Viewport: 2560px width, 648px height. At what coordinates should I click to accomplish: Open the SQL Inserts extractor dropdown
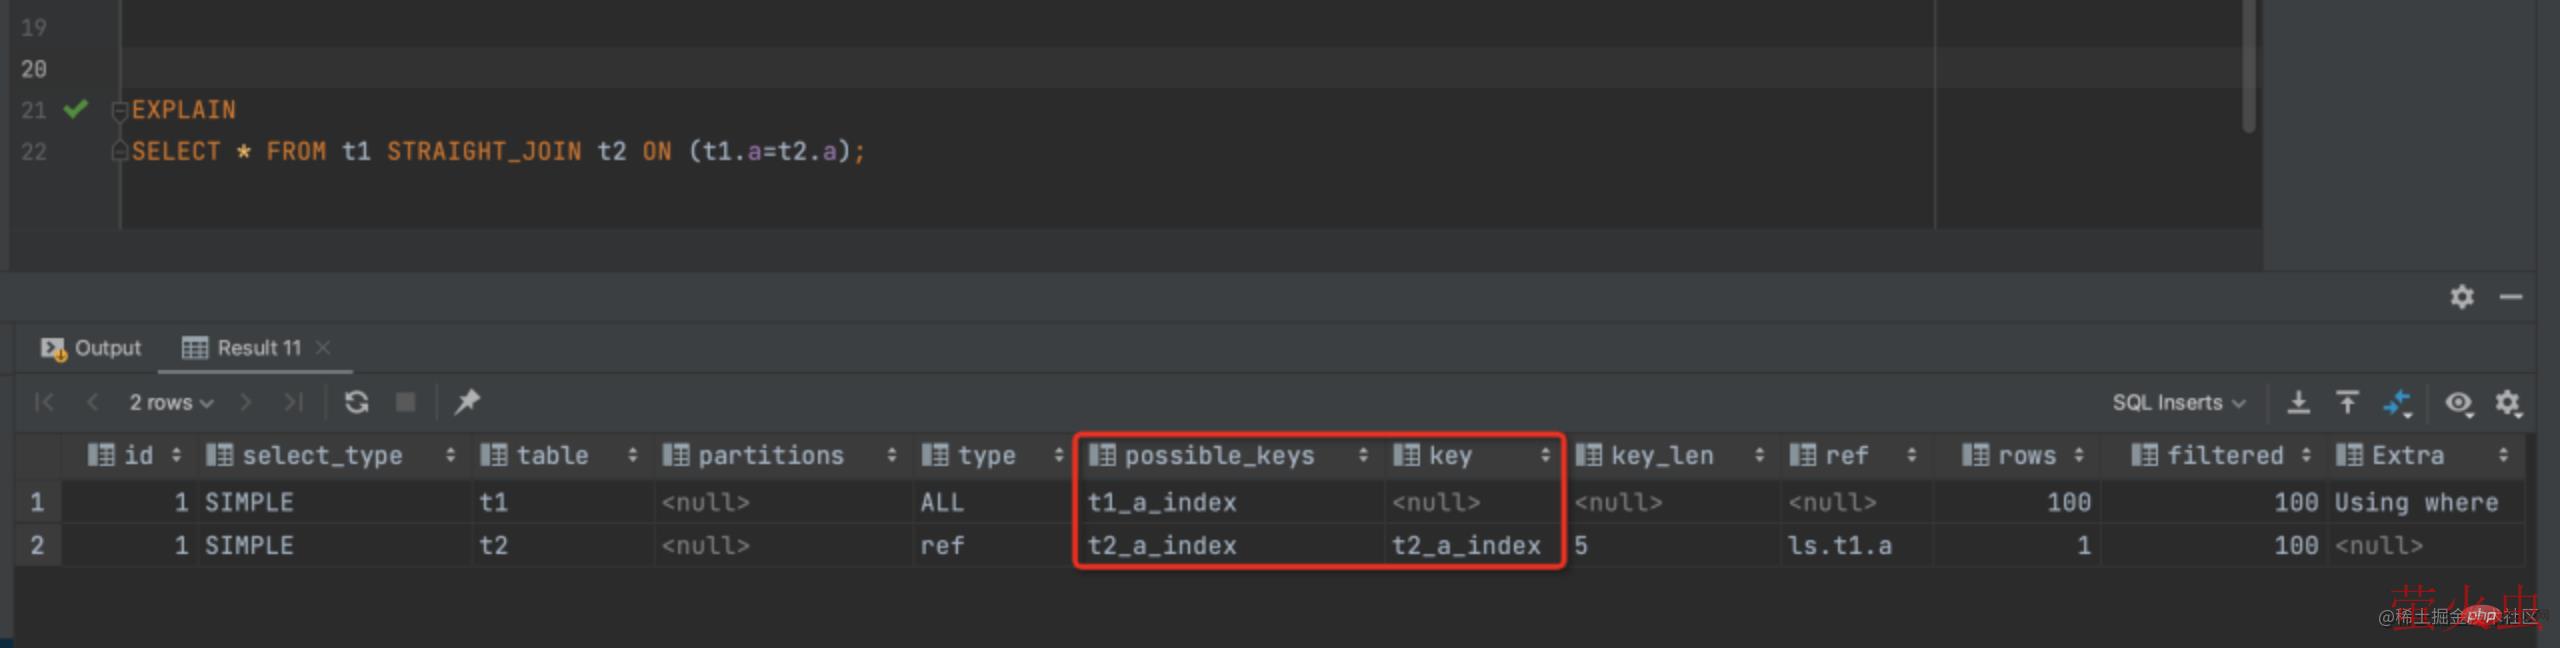[2178, 403]
